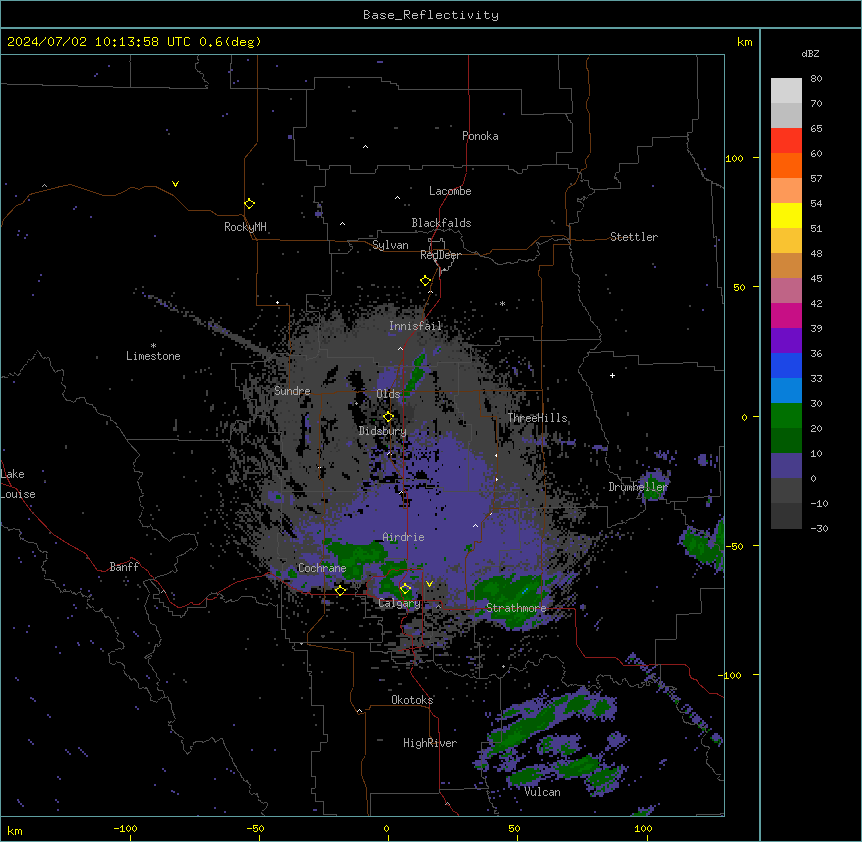Click the Didsbury city label
The height and width of the screenshot is (842, 862).
point(383,431)
